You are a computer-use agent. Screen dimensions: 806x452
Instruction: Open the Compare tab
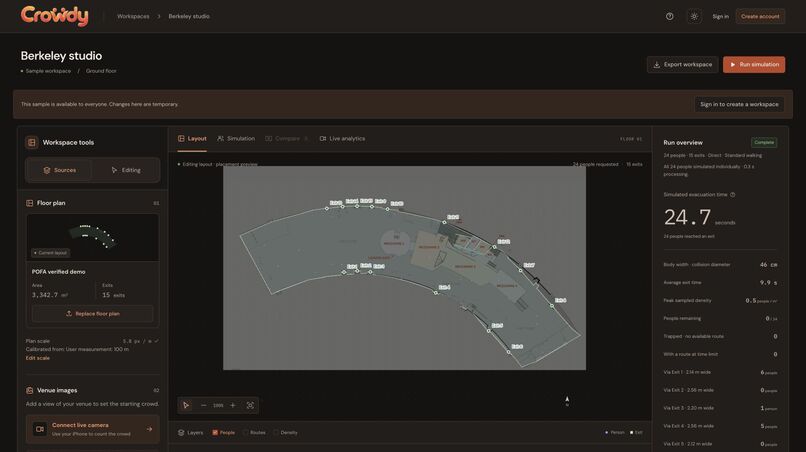coord(286,139)
